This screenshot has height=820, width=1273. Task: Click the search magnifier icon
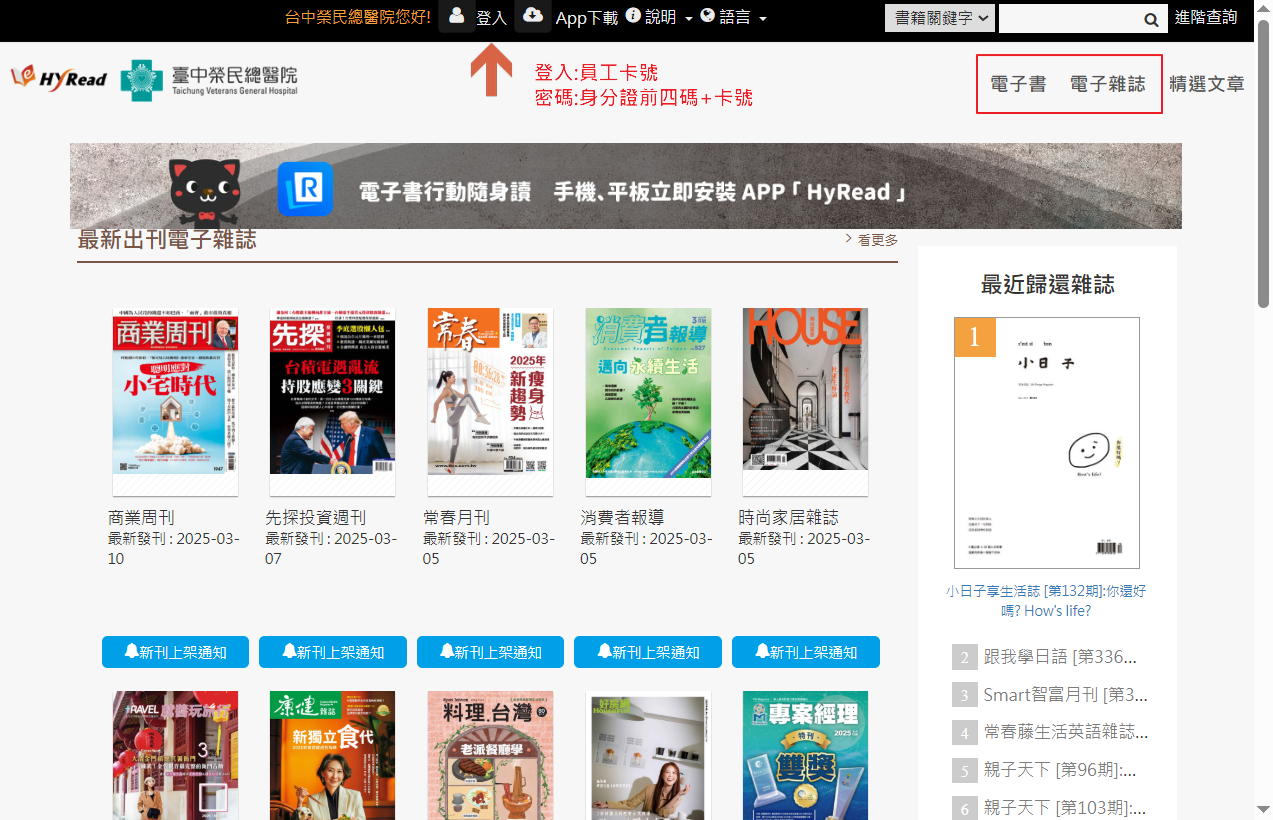1151,19
